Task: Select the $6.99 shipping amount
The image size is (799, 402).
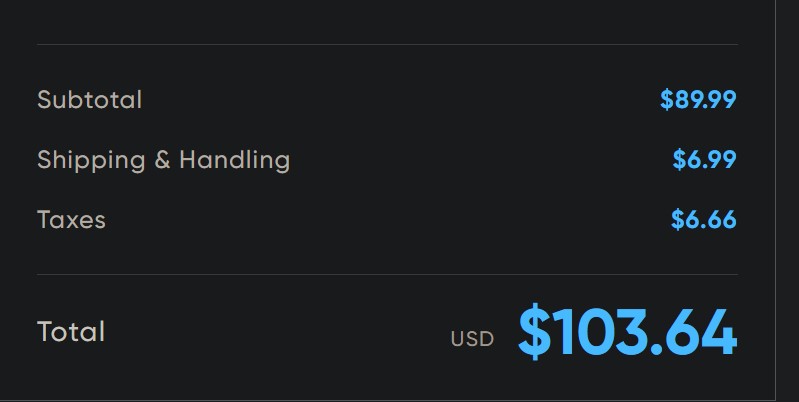Action: 704,159
